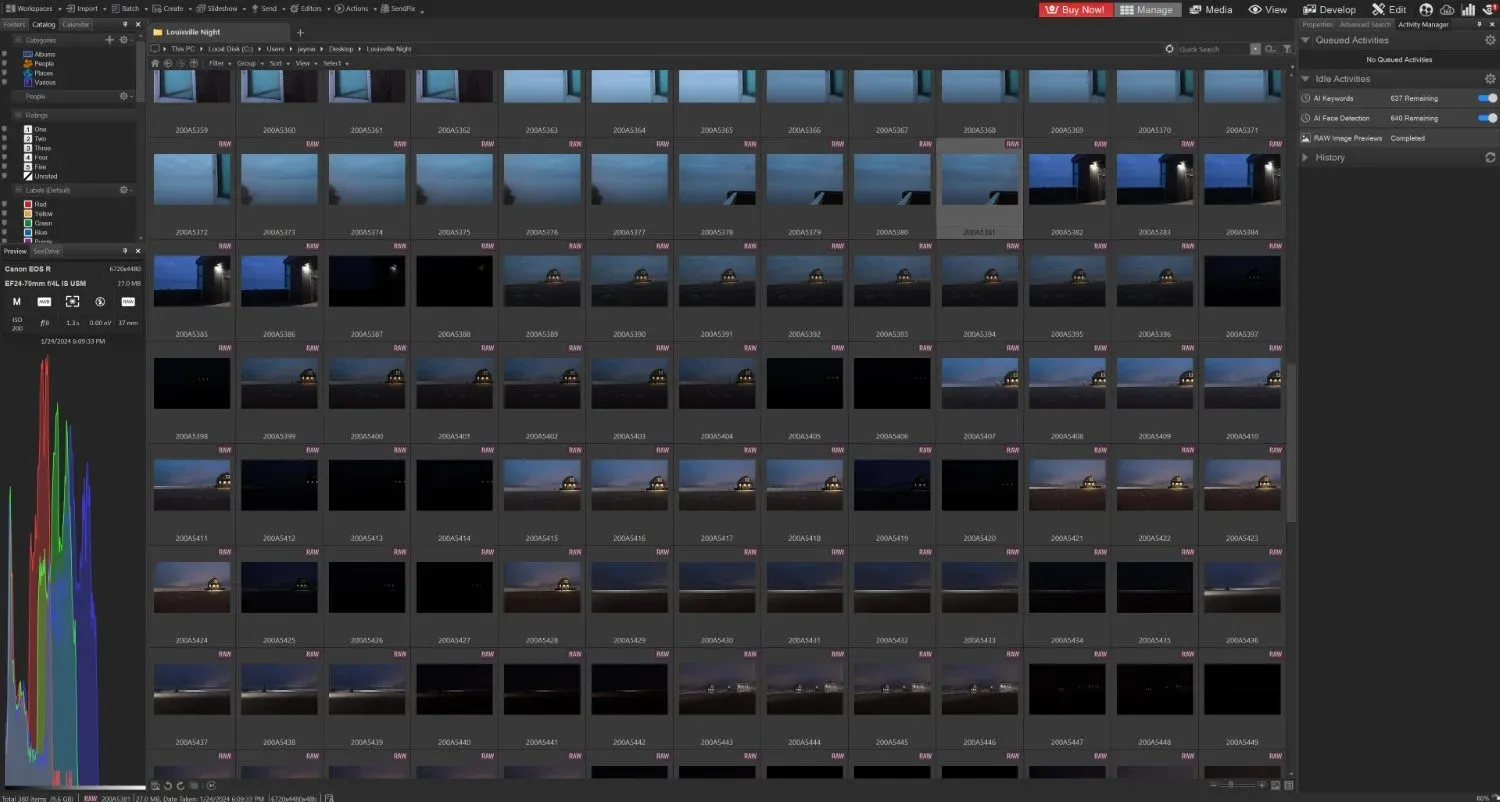This screenshot has width=1500, height=802.
Task: Open the Filter dropdown
Action: tap(217, 63)
